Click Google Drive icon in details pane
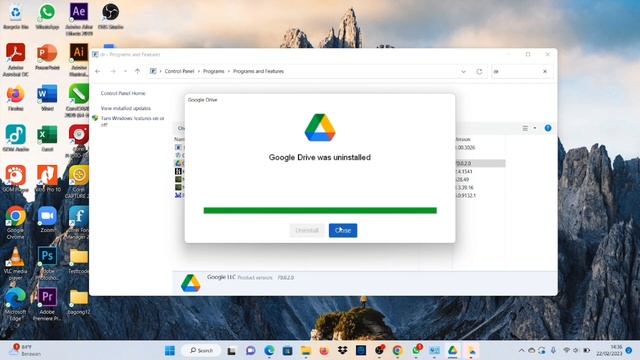 pyautogui.click(x=191, y=282)
